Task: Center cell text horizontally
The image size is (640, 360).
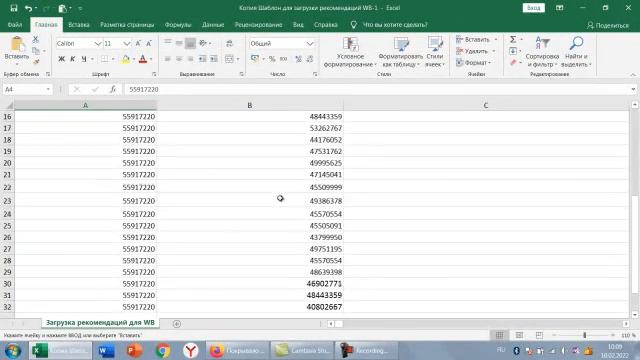Action: (x=179, y=59)
